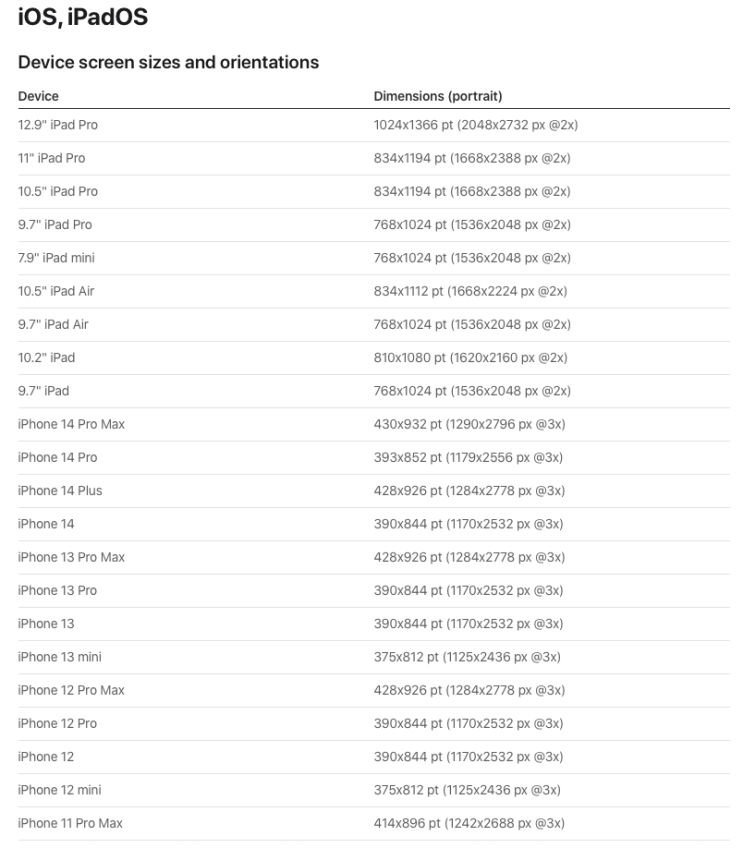Click the iPhone 14 Pro device name
The image size is (743, 848).
57,457
